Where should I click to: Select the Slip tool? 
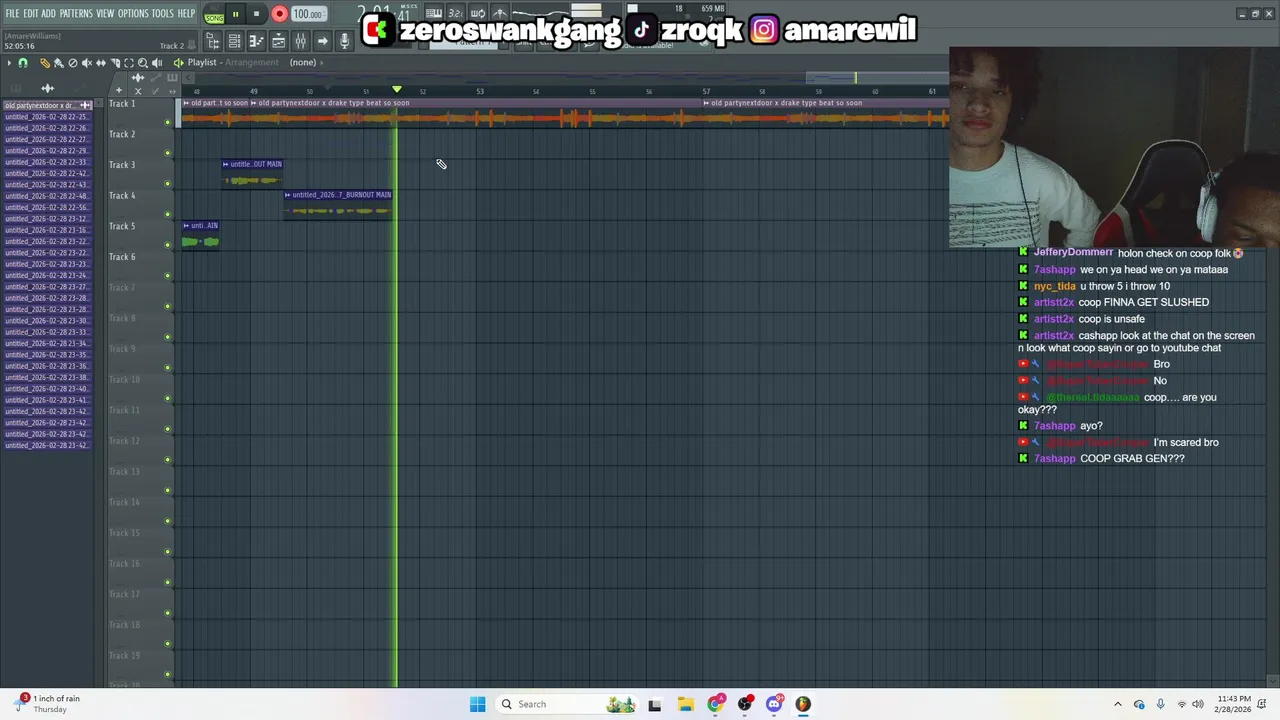(x=101, y=62)
